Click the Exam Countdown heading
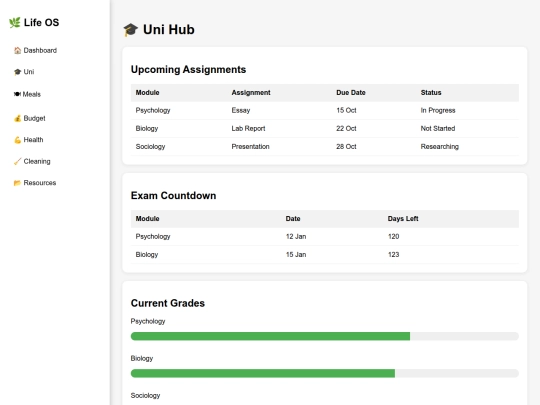540x405 pixels. (174, 196)
